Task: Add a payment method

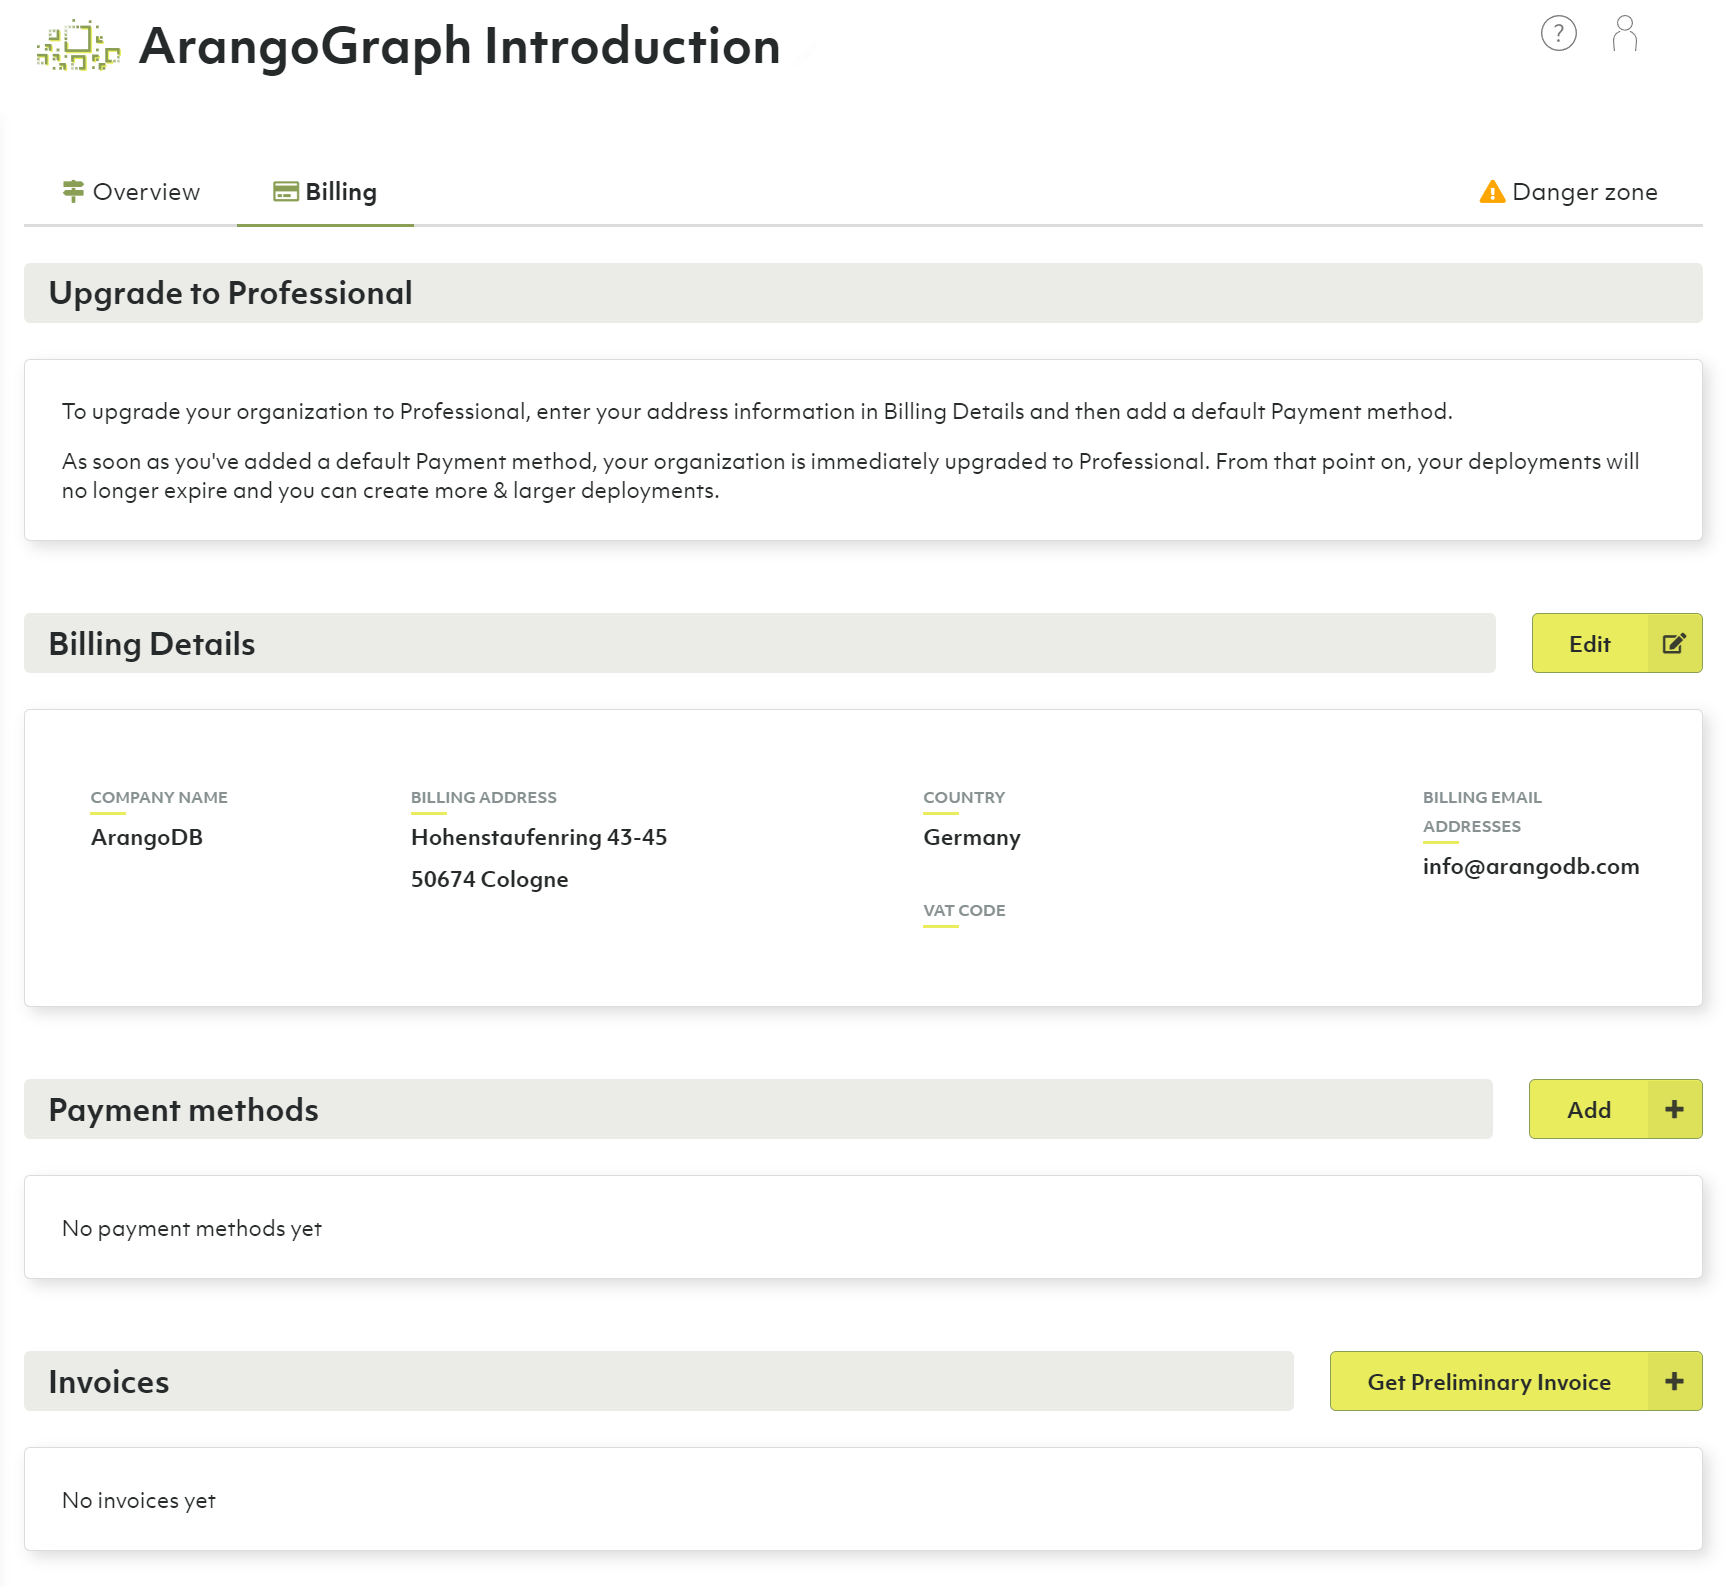Action: click(1616, 1109)
